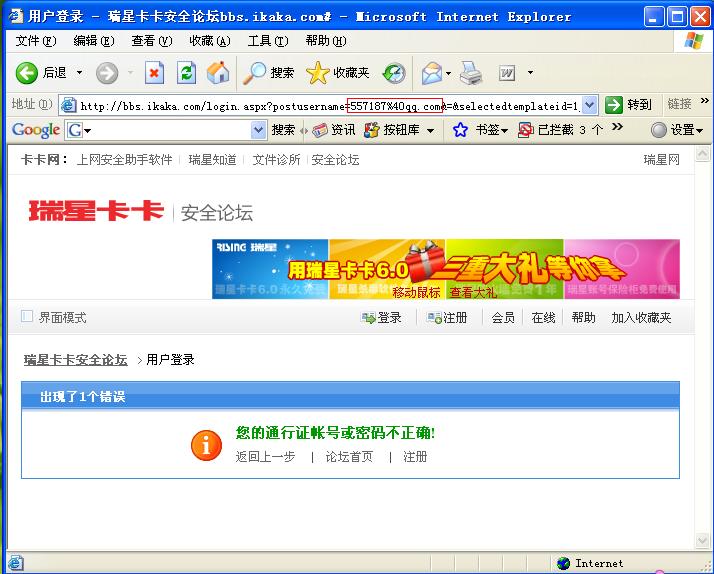Open the 文件诊所 link
This screenshot has width=714, height=574.
(276, 159)
